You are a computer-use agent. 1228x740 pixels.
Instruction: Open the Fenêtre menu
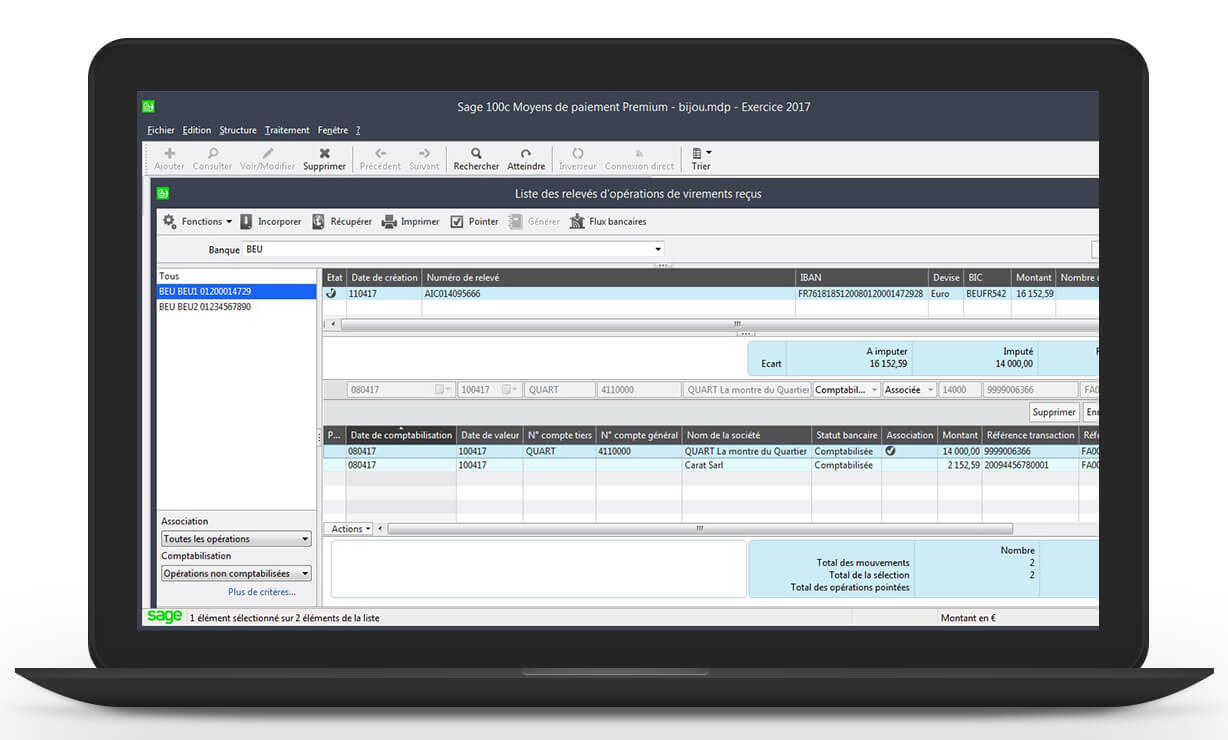coord(333,130)
